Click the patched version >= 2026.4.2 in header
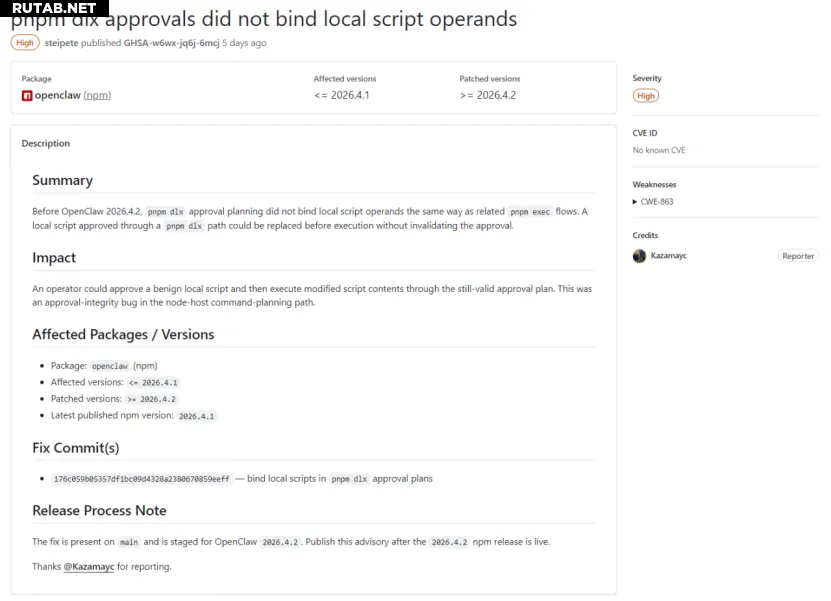Image resolution: width=831 pixels, height=601 pixels. [488, 96]
